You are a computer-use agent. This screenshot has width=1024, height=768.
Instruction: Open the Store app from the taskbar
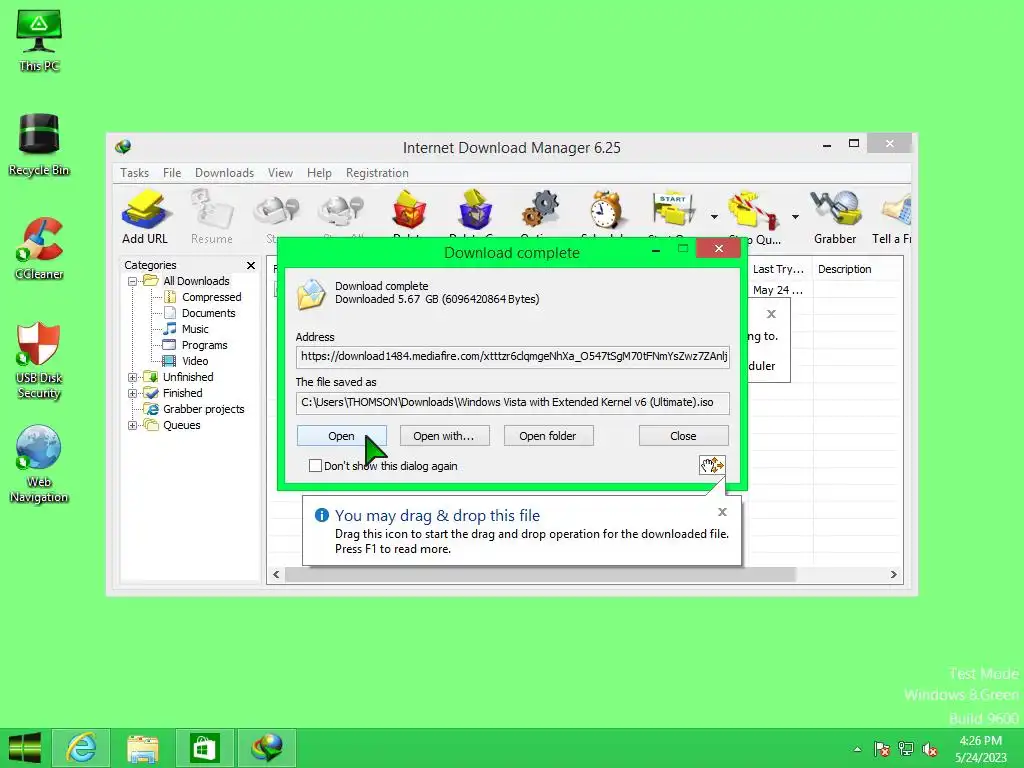click(204, 748)
